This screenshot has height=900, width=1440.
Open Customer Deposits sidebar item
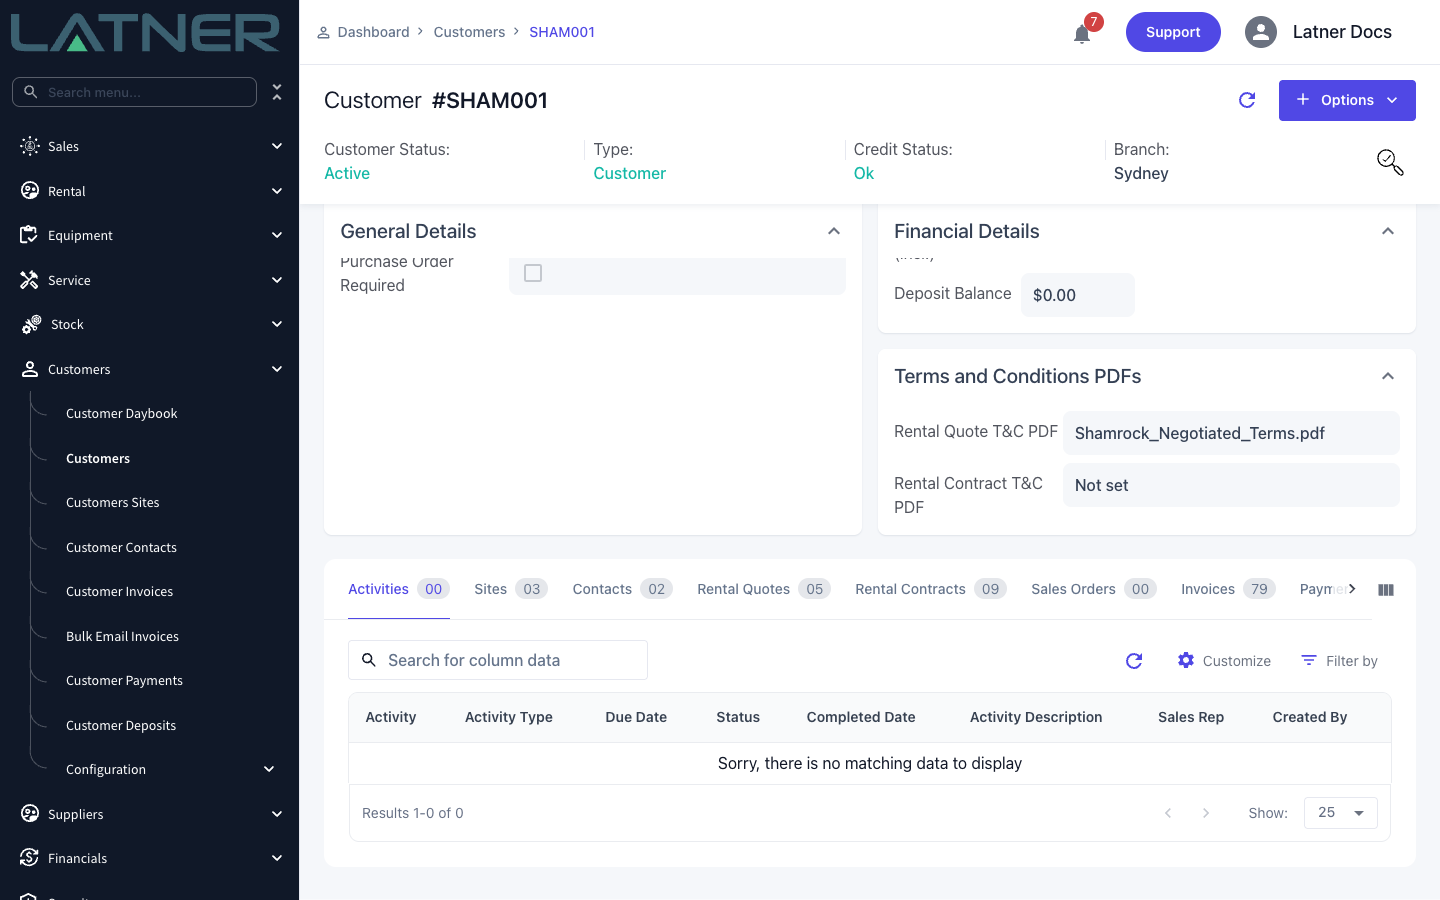121,726
